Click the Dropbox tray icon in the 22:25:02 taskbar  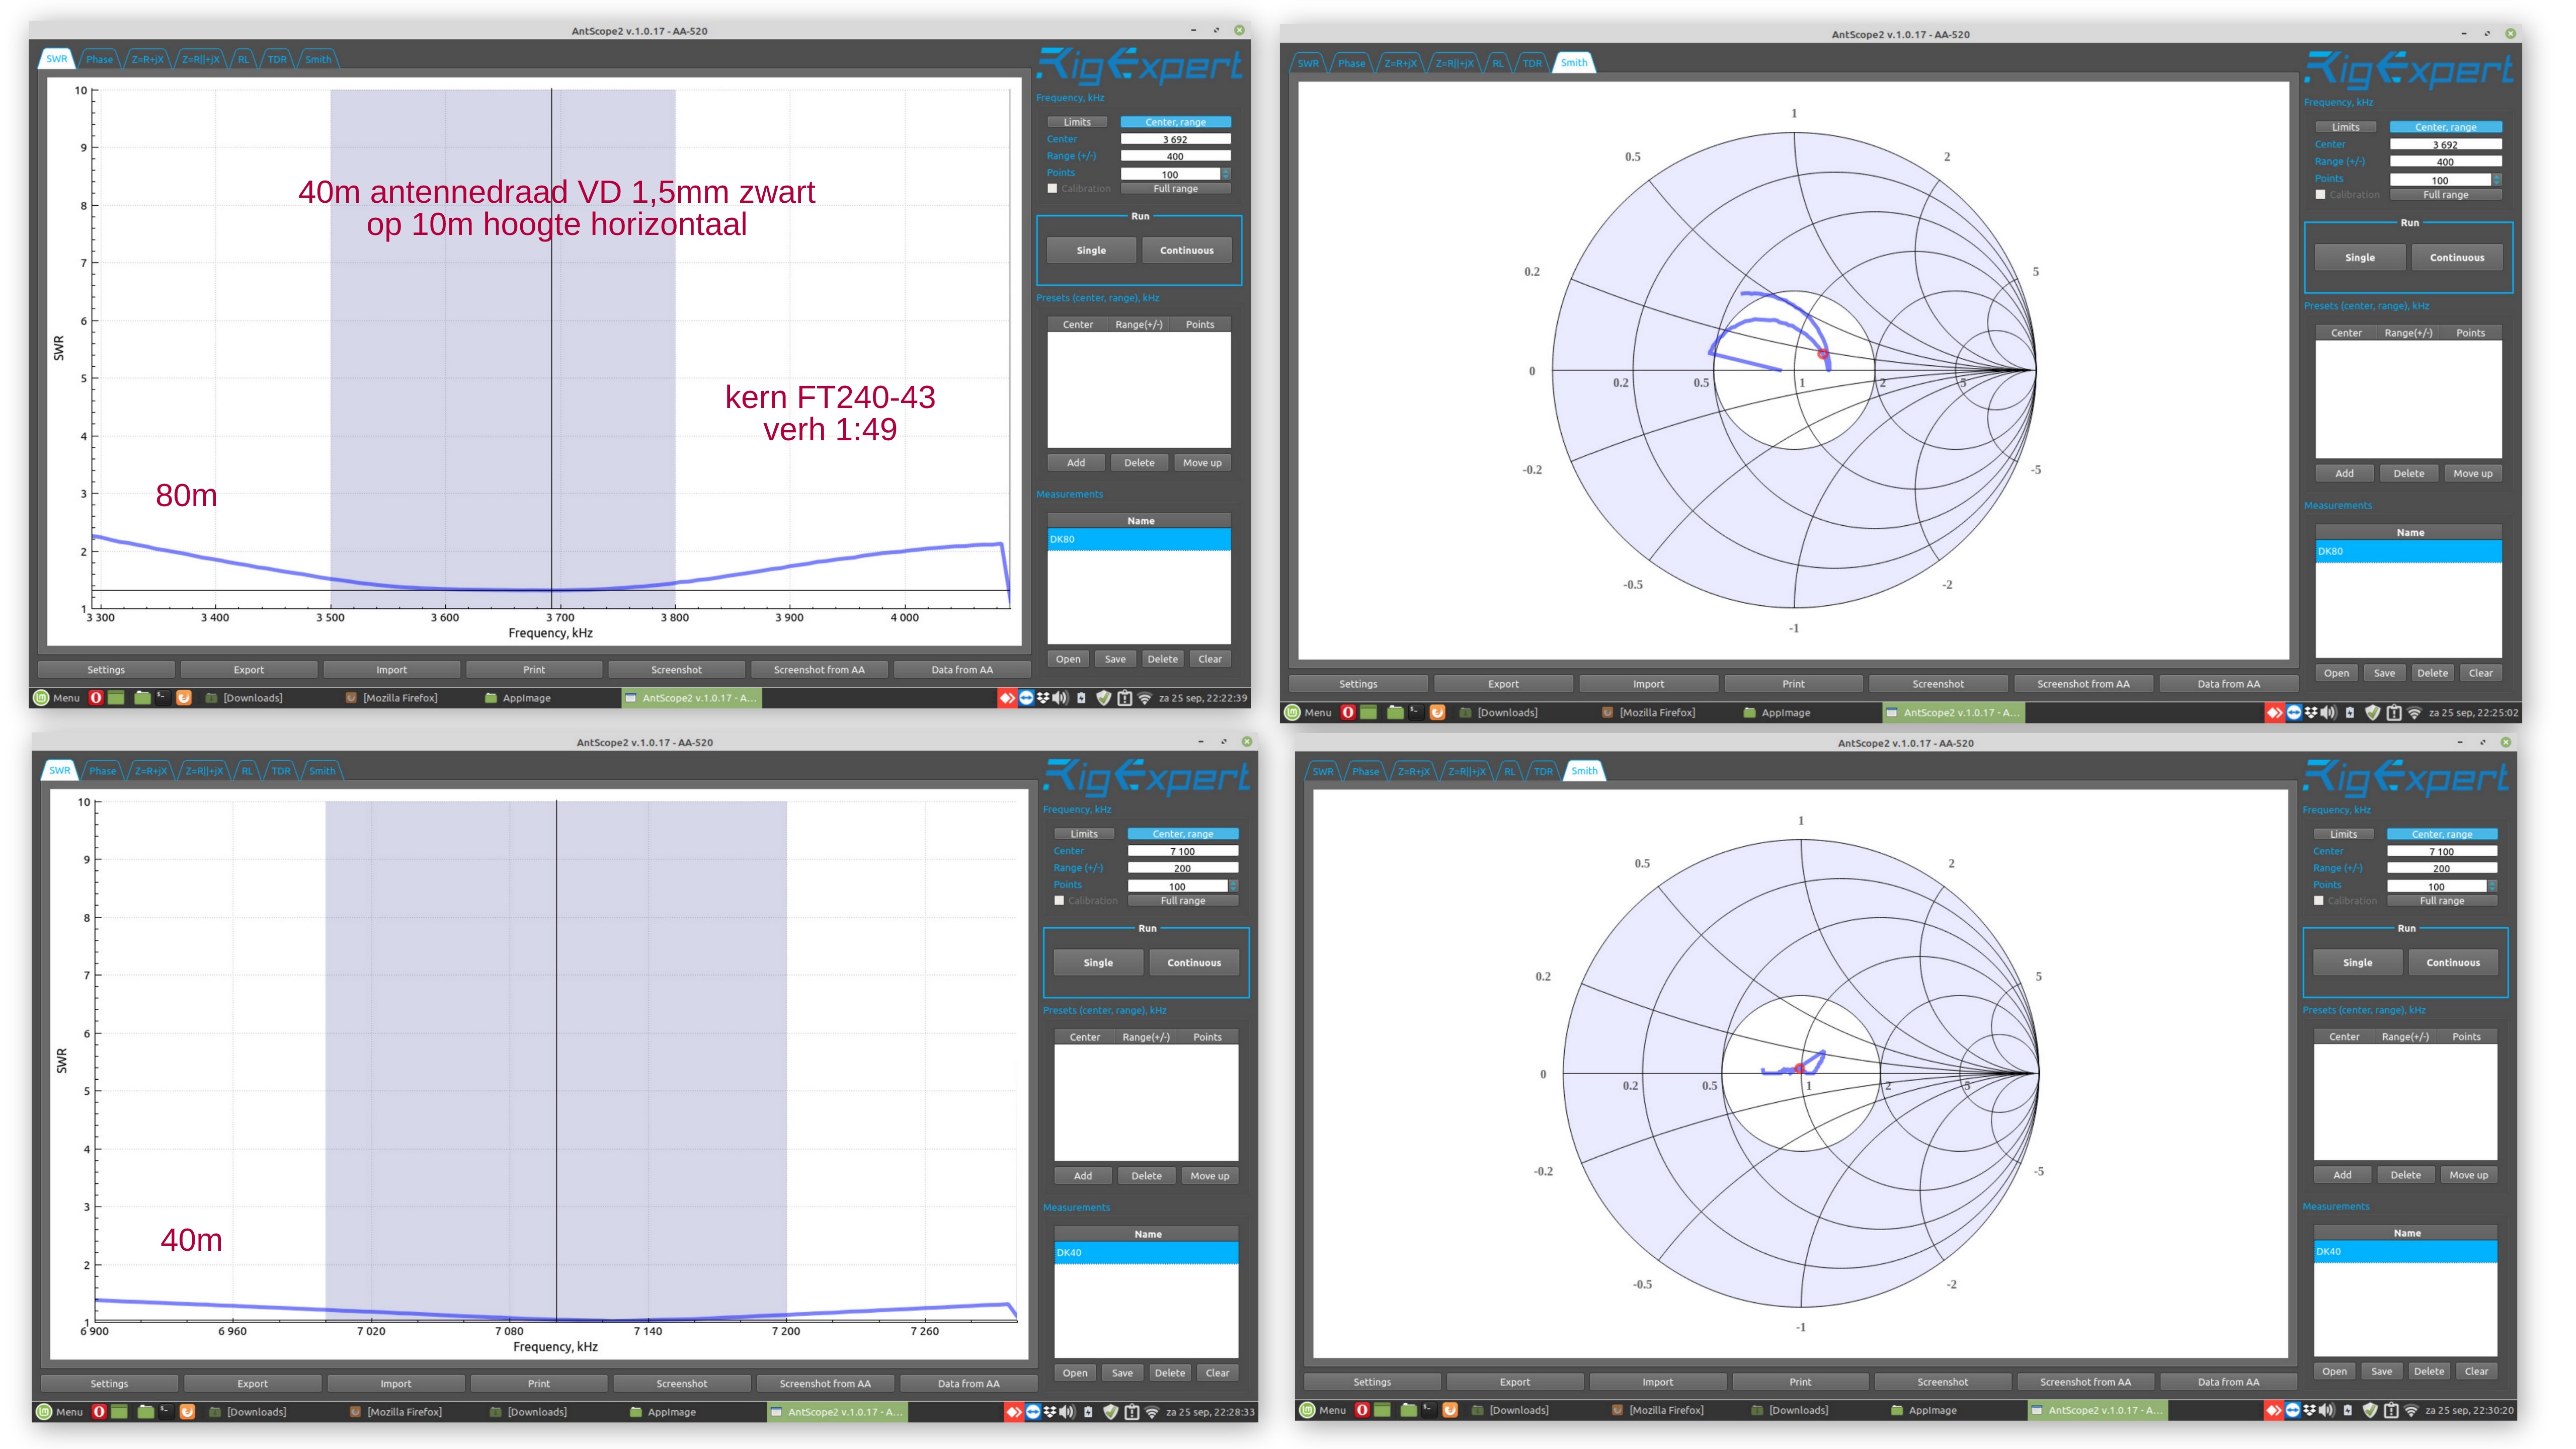click(2310, 713)
